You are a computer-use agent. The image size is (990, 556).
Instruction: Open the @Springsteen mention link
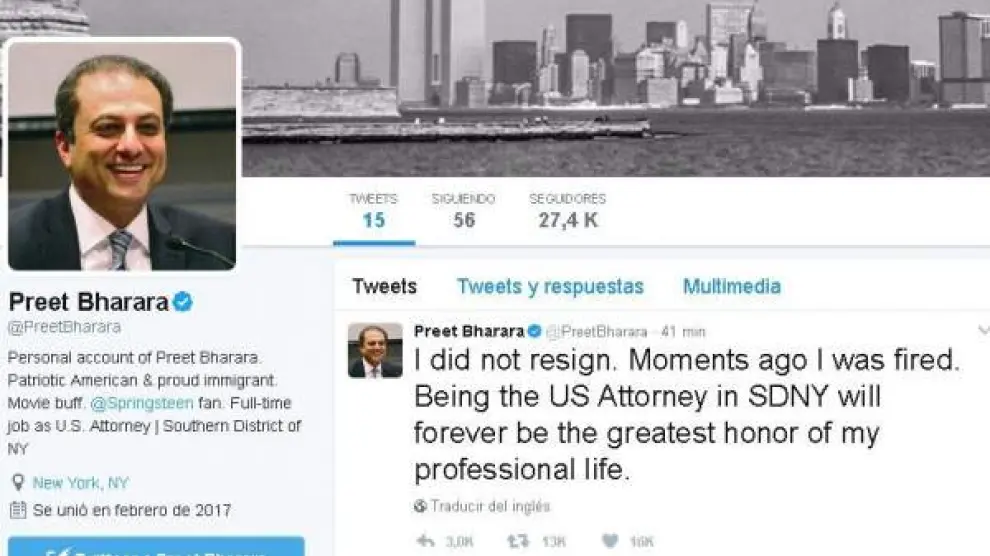(141, 403)
